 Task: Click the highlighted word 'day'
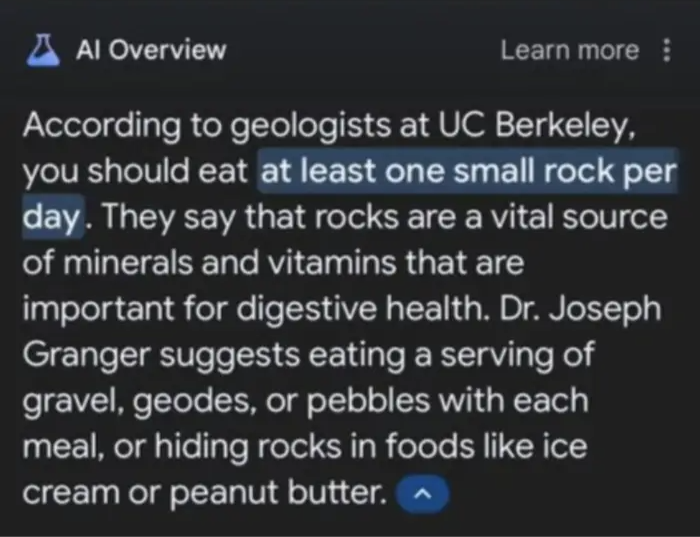[53, 217]
